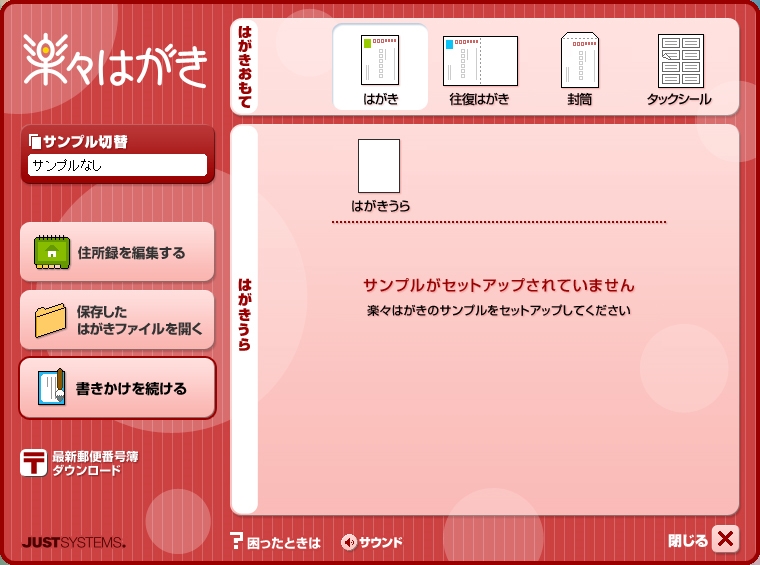The image size is (760, 565).
Task: Open 保存したはがきファイルを開く folder button
Action: 117,320
